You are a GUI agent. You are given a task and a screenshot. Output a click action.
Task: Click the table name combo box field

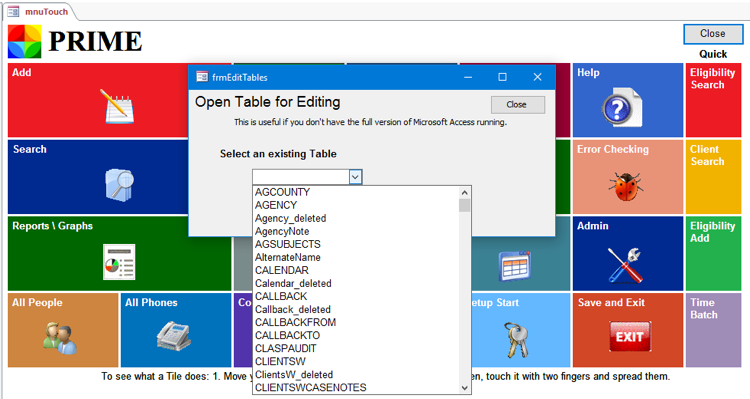pyautogui.click(x=301, y=177)
